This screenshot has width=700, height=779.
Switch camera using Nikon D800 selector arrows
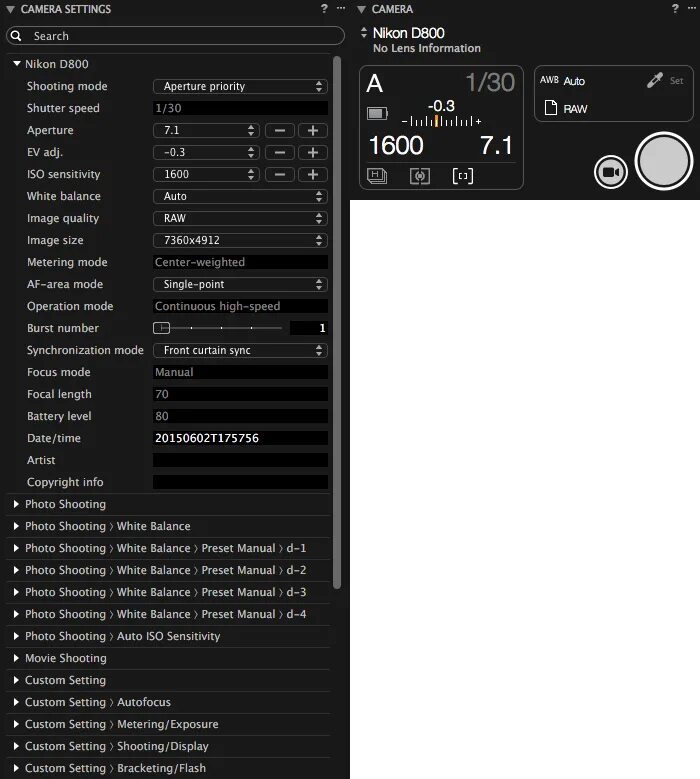[364, 33]
